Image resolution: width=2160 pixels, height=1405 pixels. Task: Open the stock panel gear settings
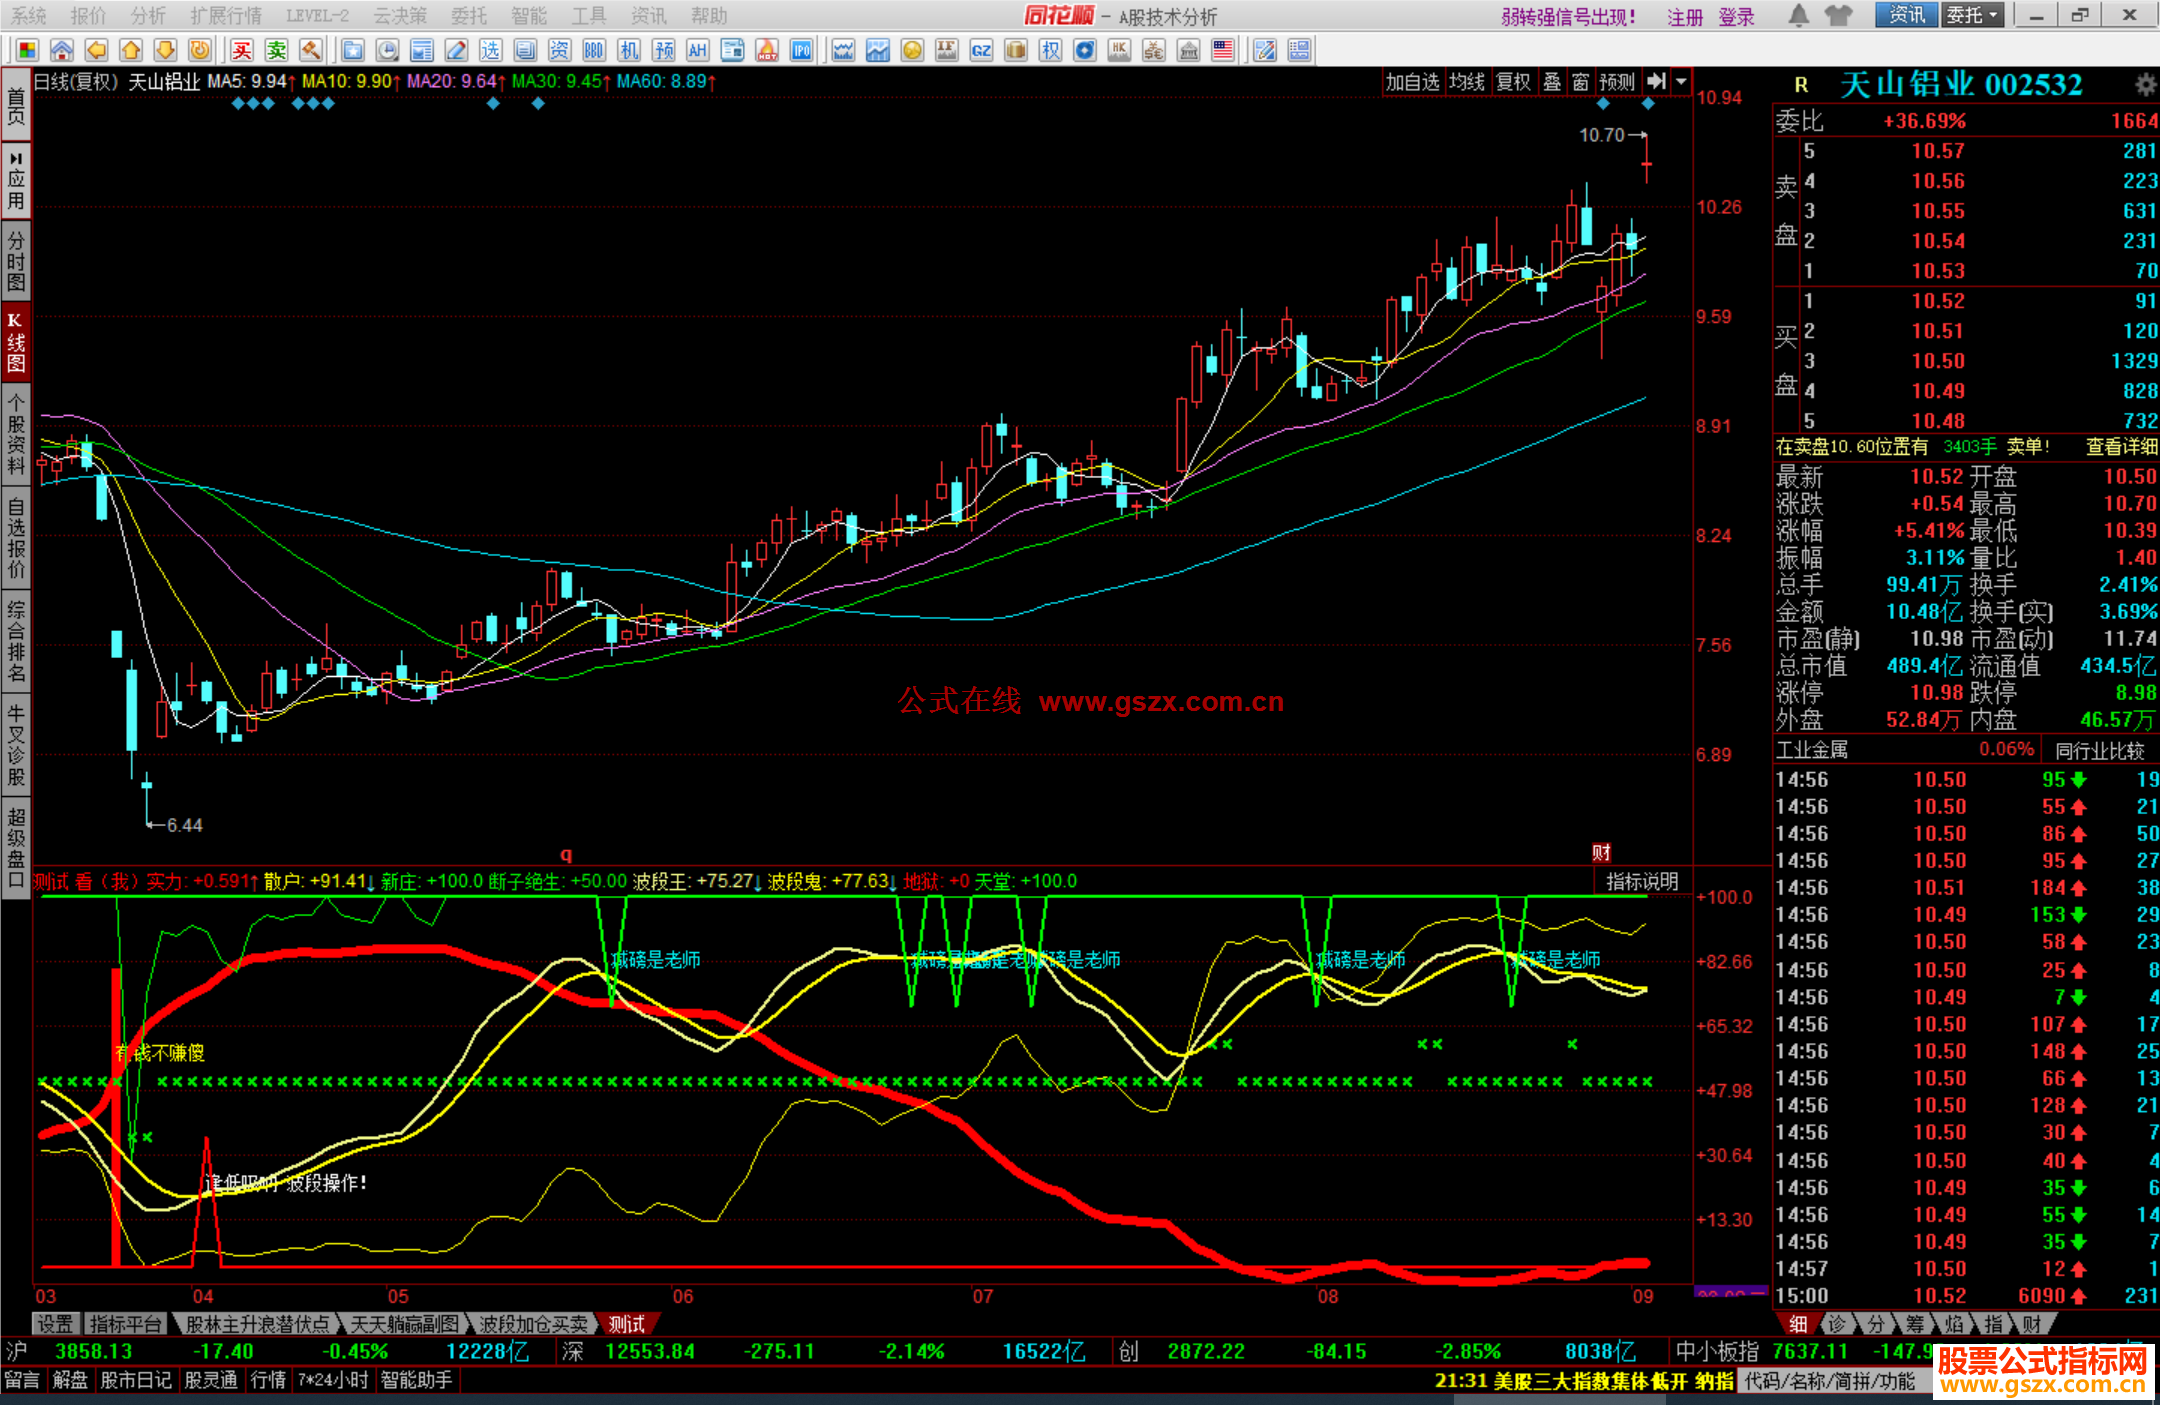point(2145,84)
